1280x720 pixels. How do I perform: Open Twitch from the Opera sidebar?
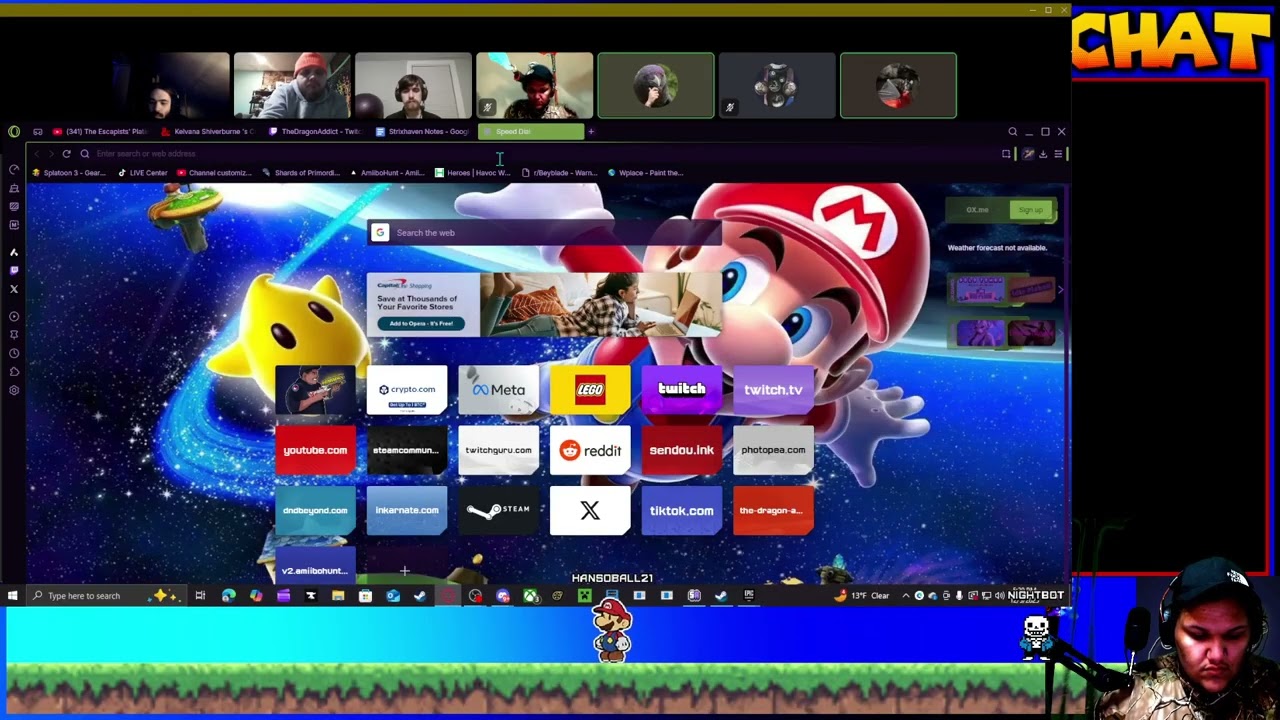(14, 270)
